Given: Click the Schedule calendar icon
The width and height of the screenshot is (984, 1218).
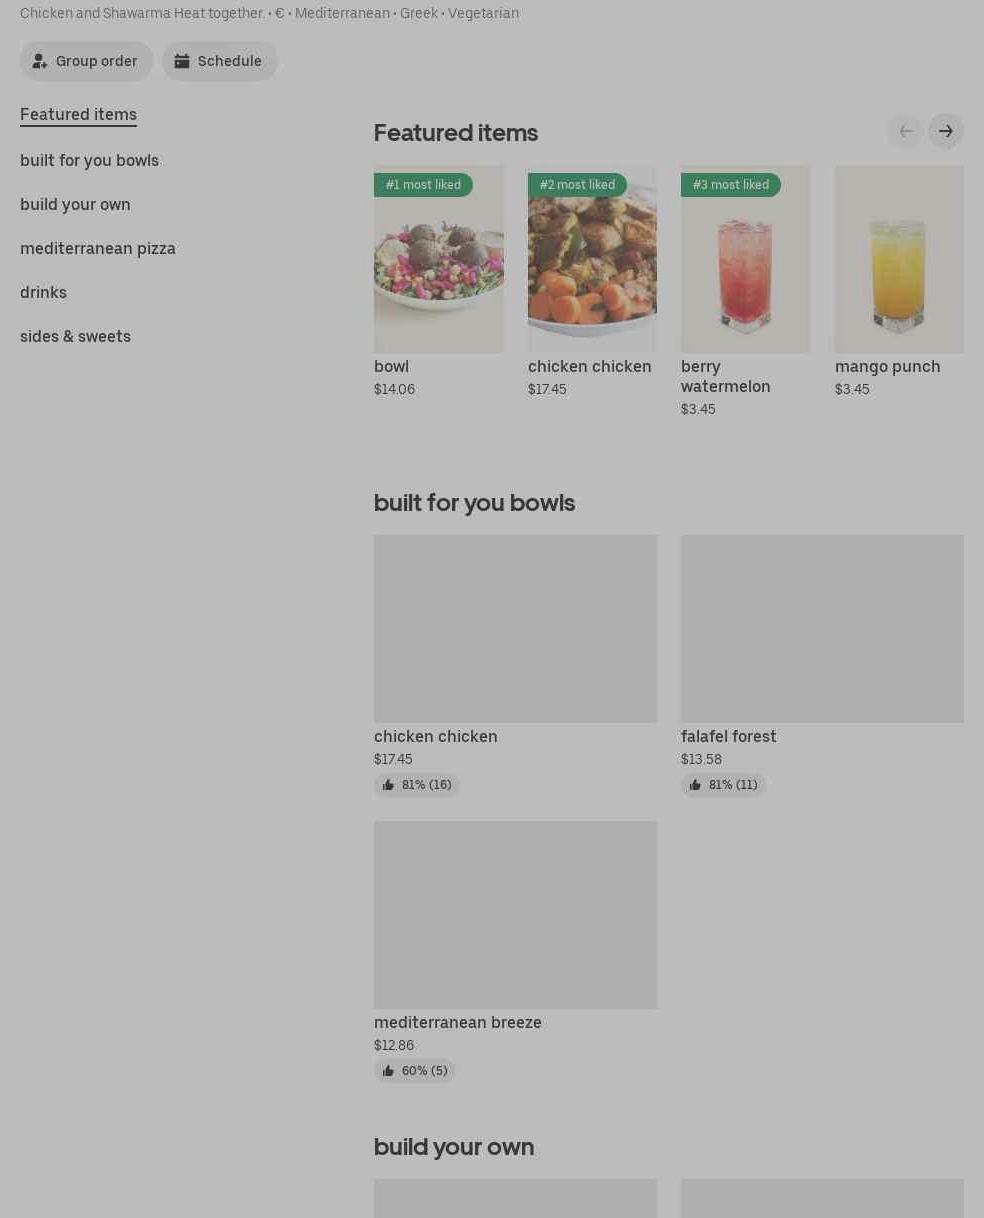Looking at the screenshot, I should (182, 61).
